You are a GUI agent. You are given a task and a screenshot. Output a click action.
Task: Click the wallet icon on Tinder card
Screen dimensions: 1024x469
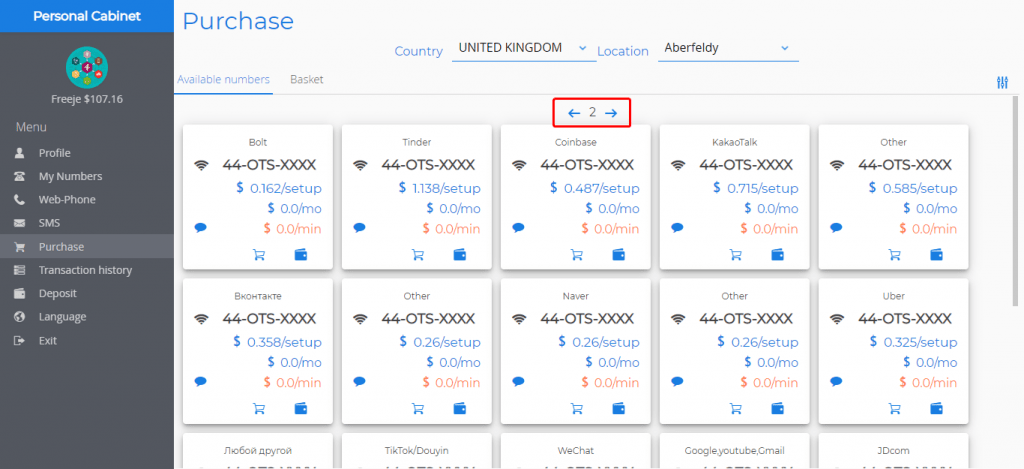[459, 254]
